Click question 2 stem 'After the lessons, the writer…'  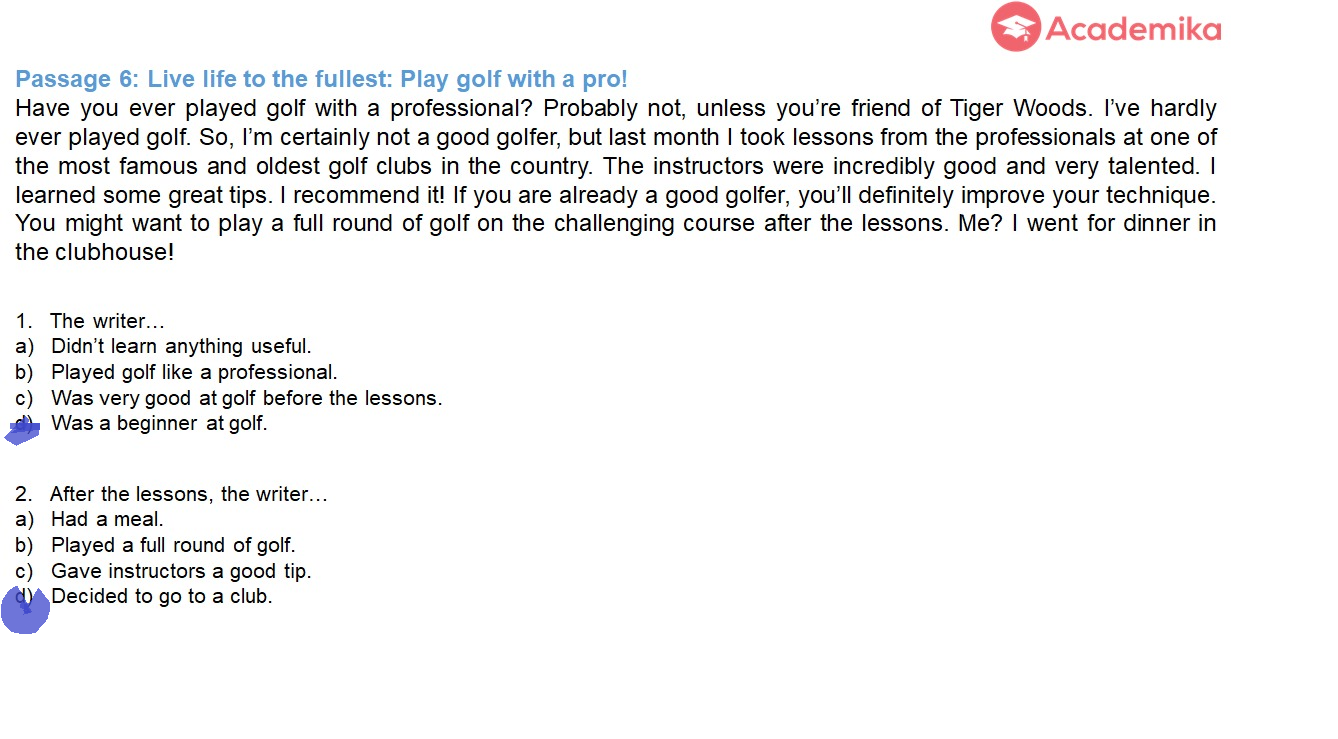coord(189,494)
